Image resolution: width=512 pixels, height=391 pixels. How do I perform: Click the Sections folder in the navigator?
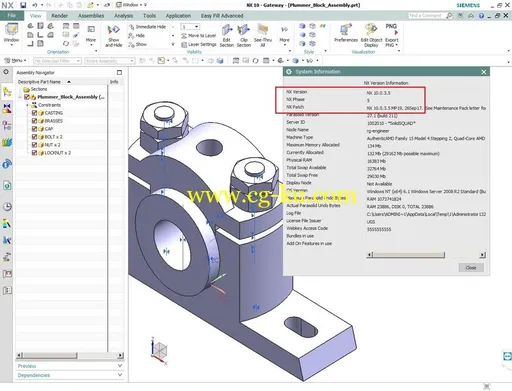(35, 89)
